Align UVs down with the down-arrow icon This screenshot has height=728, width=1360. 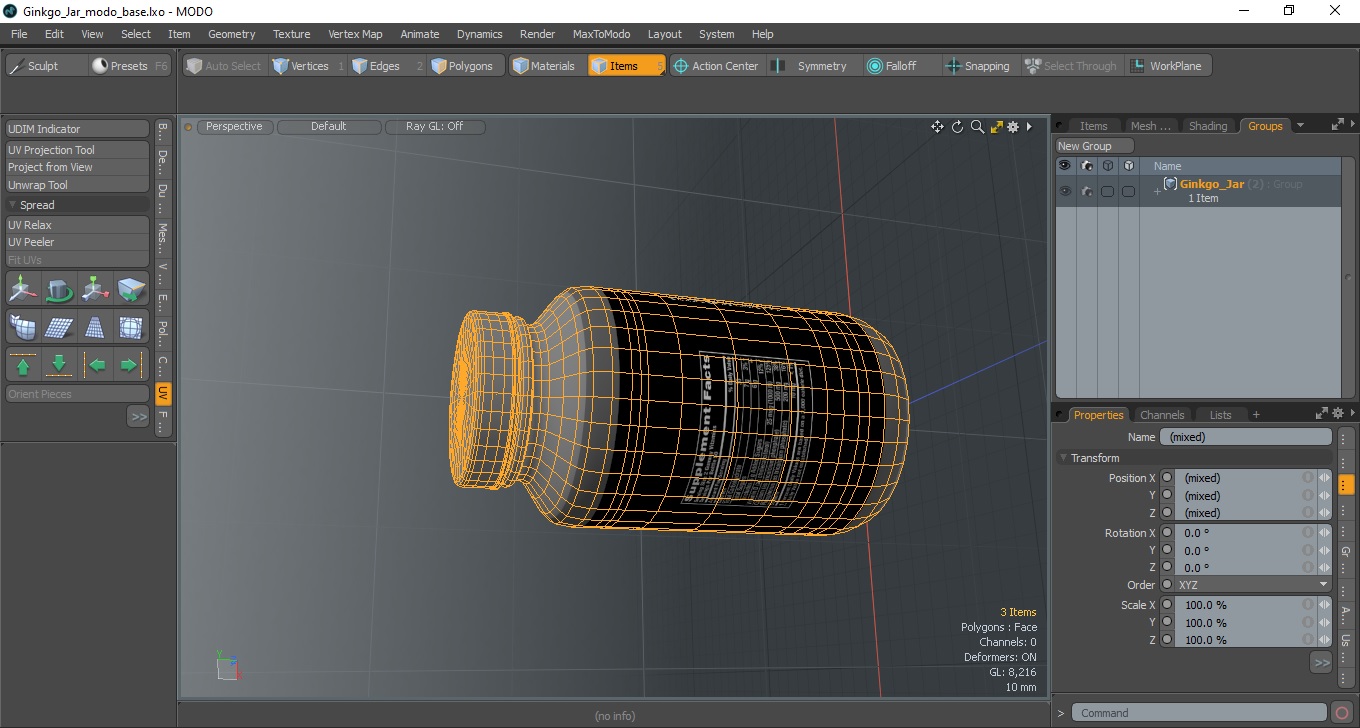[x=59, y=365]
